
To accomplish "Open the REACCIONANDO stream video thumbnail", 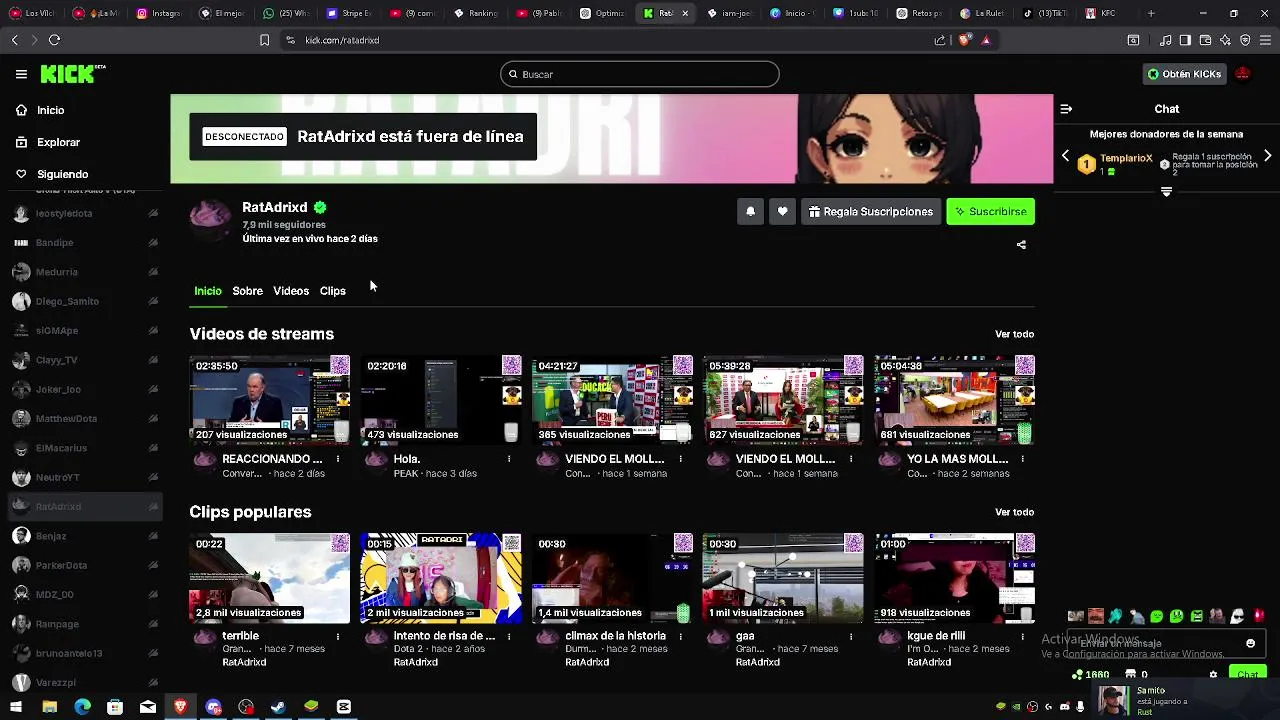I will pos(270,399).
